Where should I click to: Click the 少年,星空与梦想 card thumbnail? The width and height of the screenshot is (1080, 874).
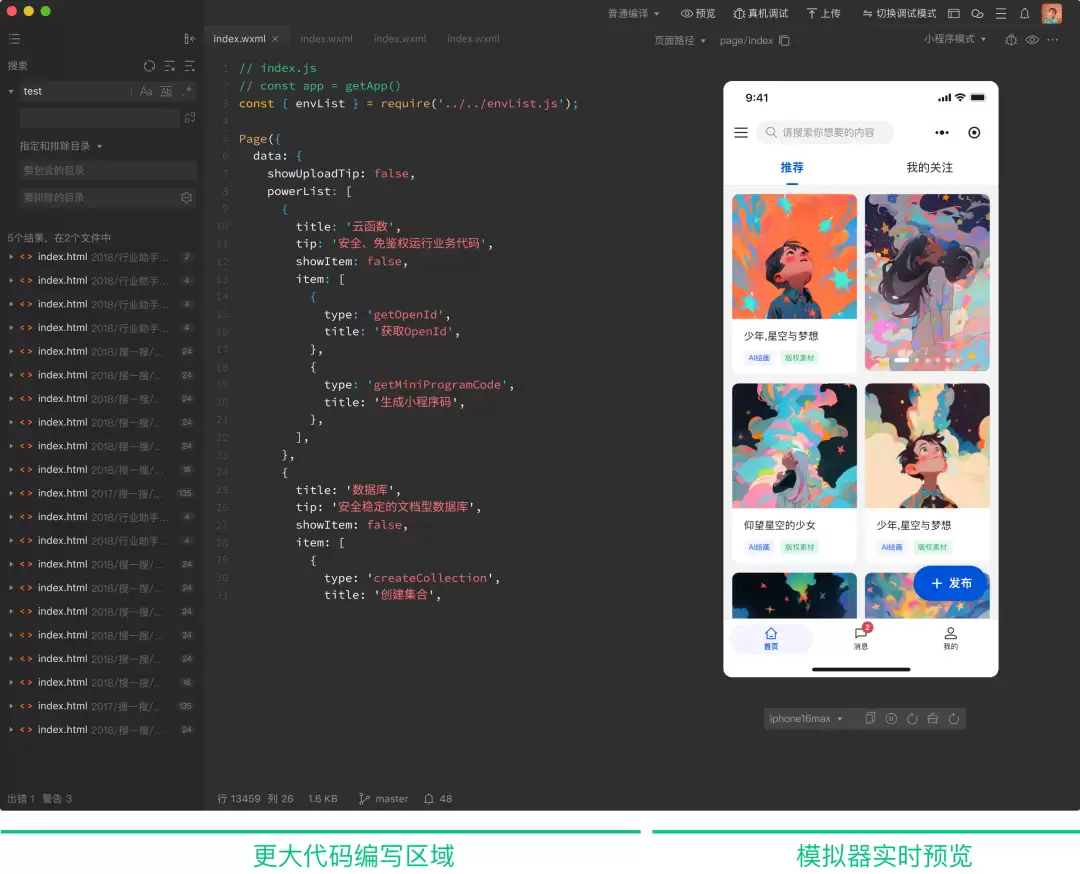point(793,256)
